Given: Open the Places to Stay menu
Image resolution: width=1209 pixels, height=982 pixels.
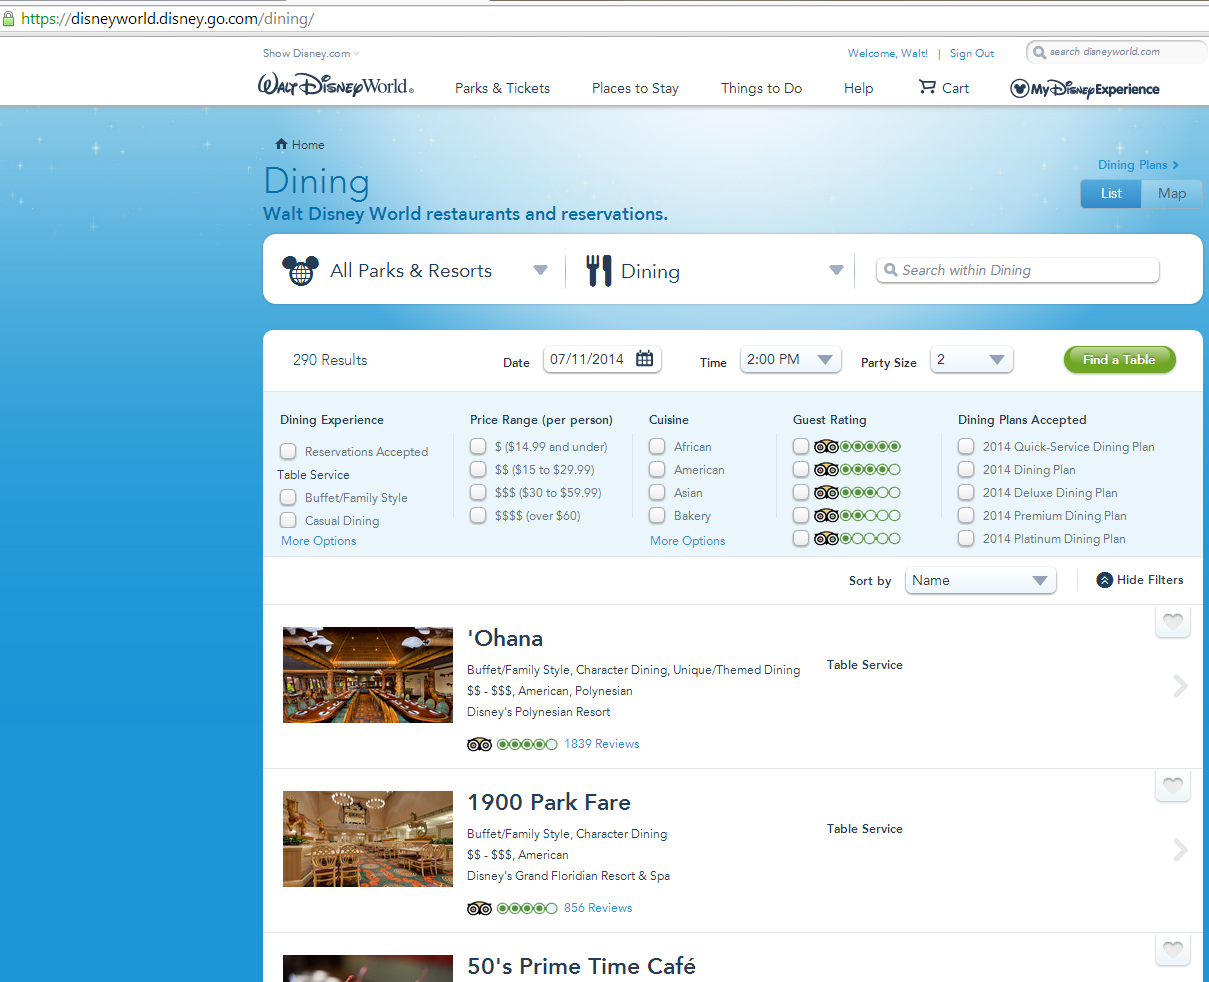Looking at the screenshot, I should (635, 88).
